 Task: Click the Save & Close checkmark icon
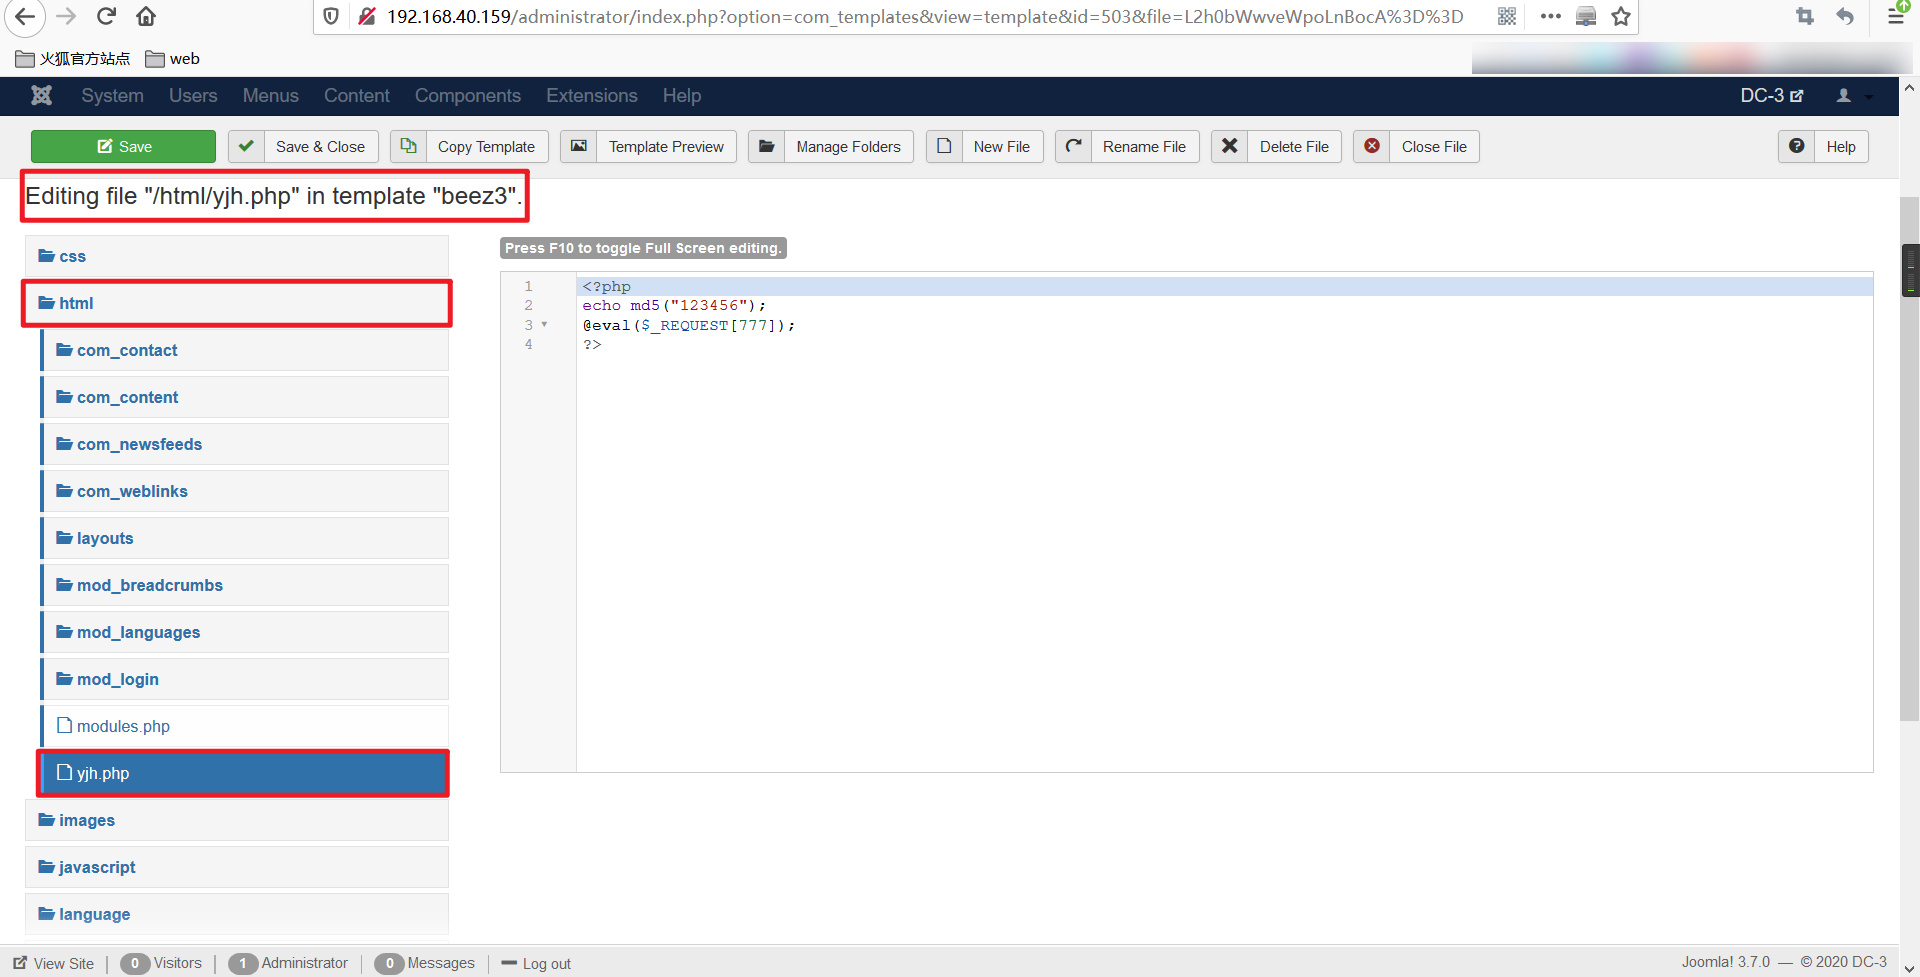[246, 146]
